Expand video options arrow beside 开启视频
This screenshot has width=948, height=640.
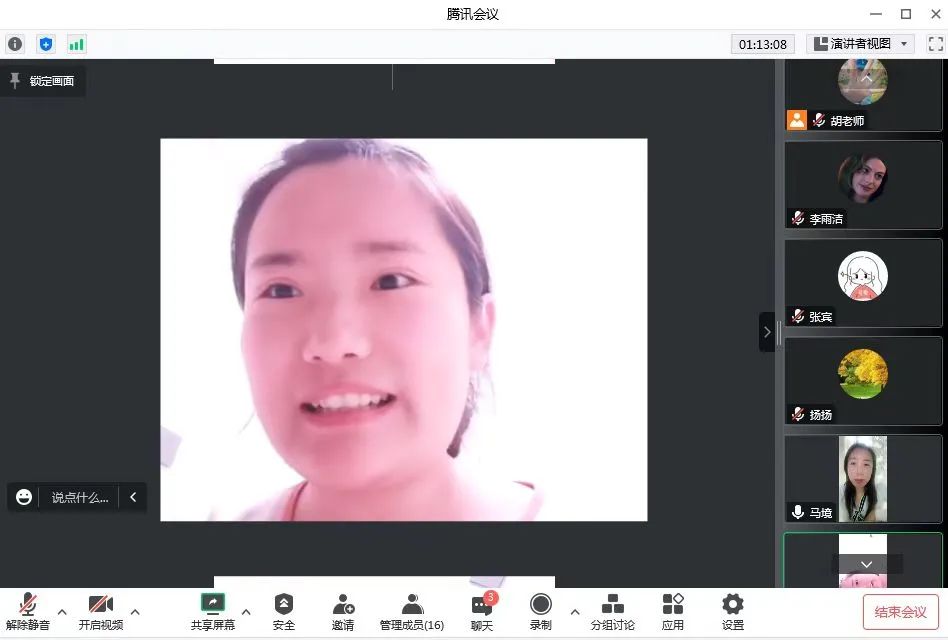click(x=135, y=612)
